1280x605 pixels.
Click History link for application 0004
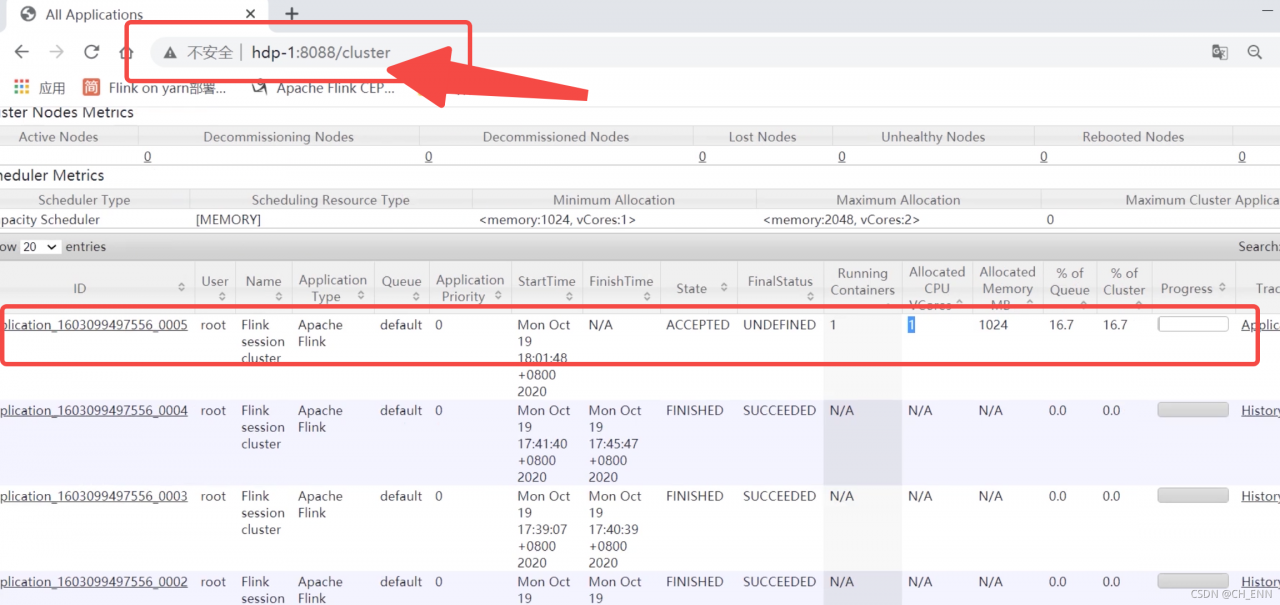[1260, 411]
